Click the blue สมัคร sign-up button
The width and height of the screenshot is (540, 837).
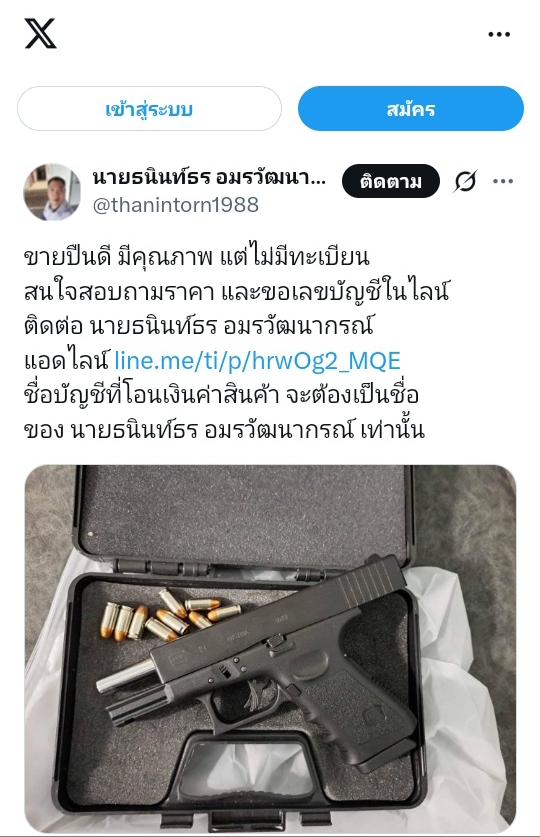411,109
